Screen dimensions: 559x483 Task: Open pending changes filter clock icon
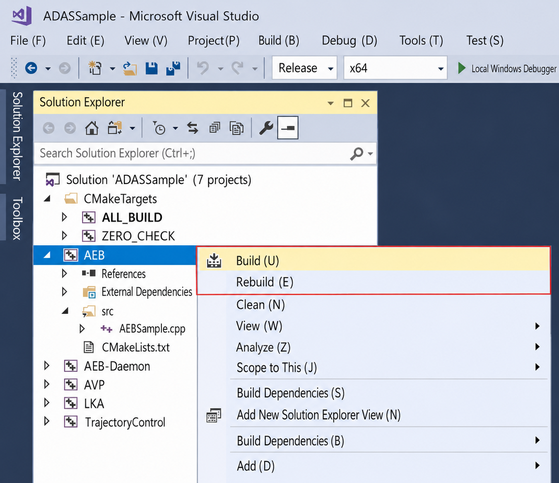(159, 128)
